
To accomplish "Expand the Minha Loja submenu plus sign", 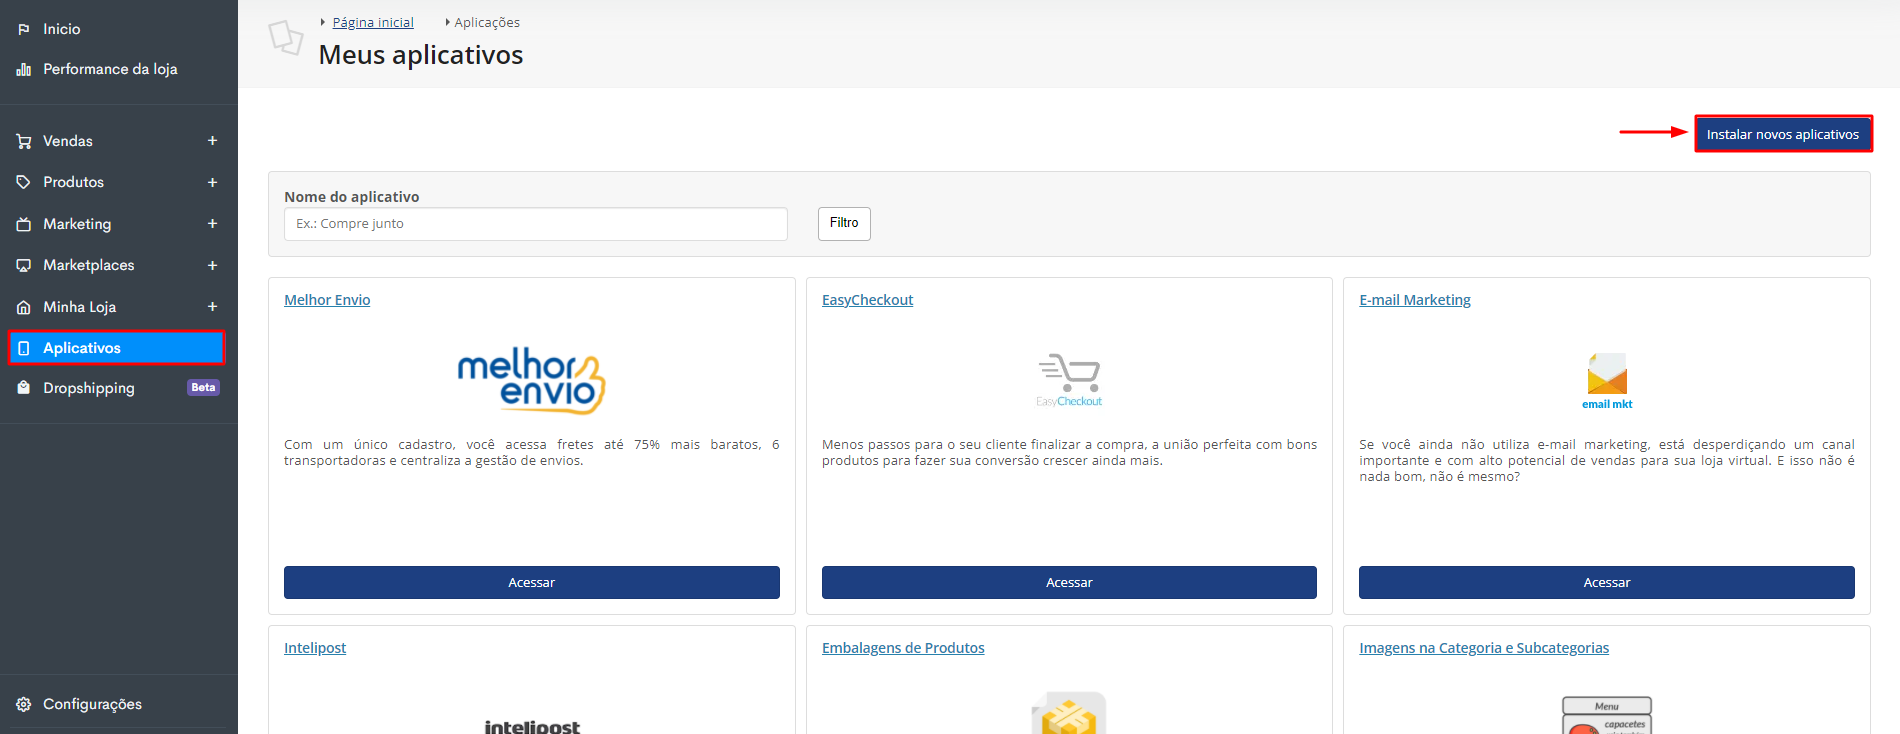I will coord(212,307).
